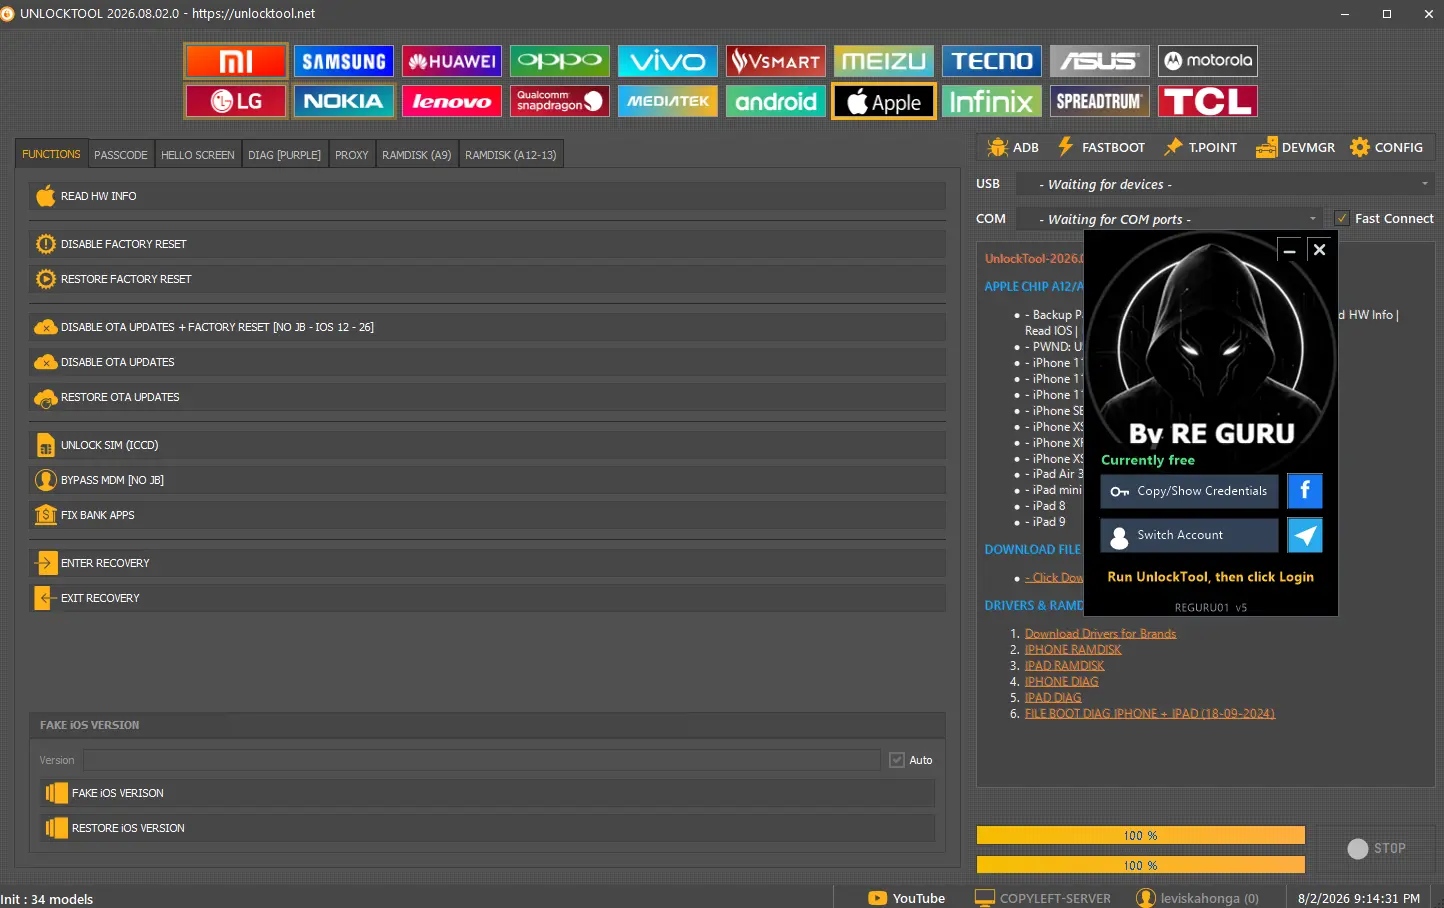Screen dimensions: 1444x908
Task: Open the Infinix brand section
Action: [992, 101]
